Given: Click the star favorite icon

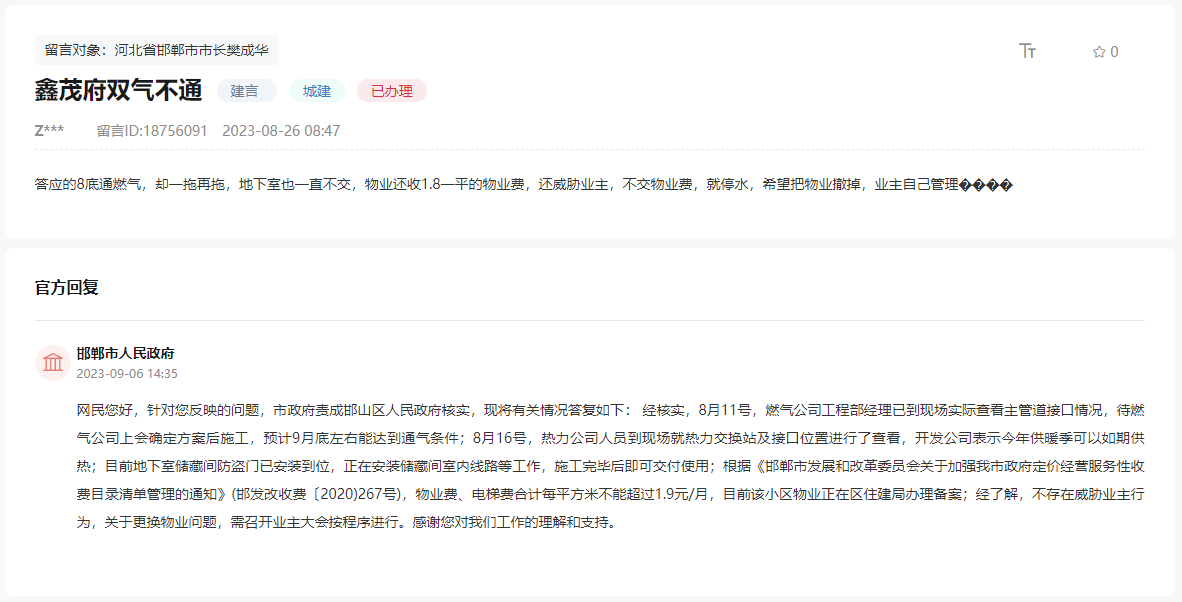Looking at the screenshot, I should click(1098, 52).
